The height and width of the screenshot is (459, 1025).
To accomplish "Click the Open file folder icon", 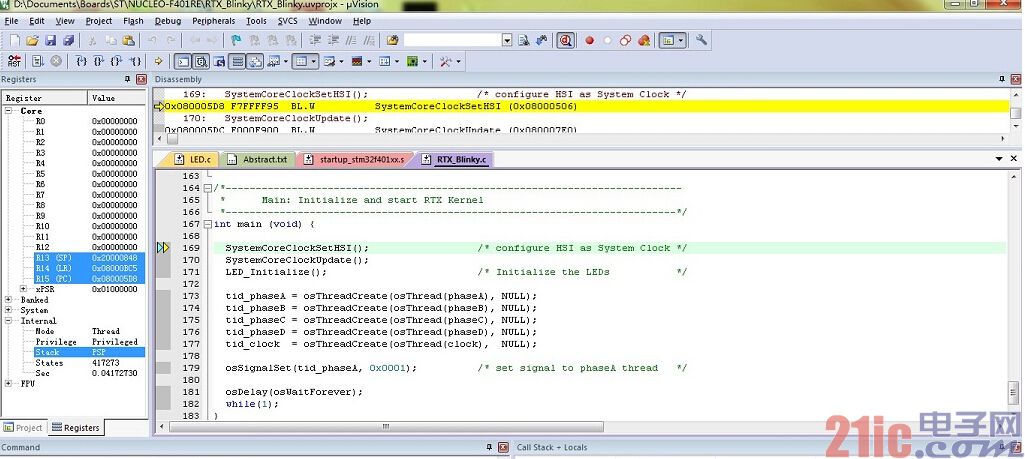I will point(33,40).
